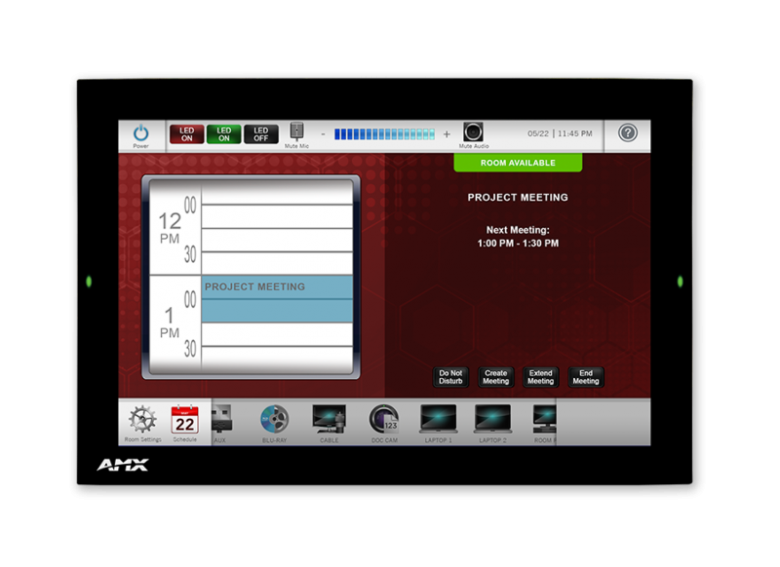Viewport: 780px width, 567px height.
Task: Mute the microphone
Action: tap(296, 133)
